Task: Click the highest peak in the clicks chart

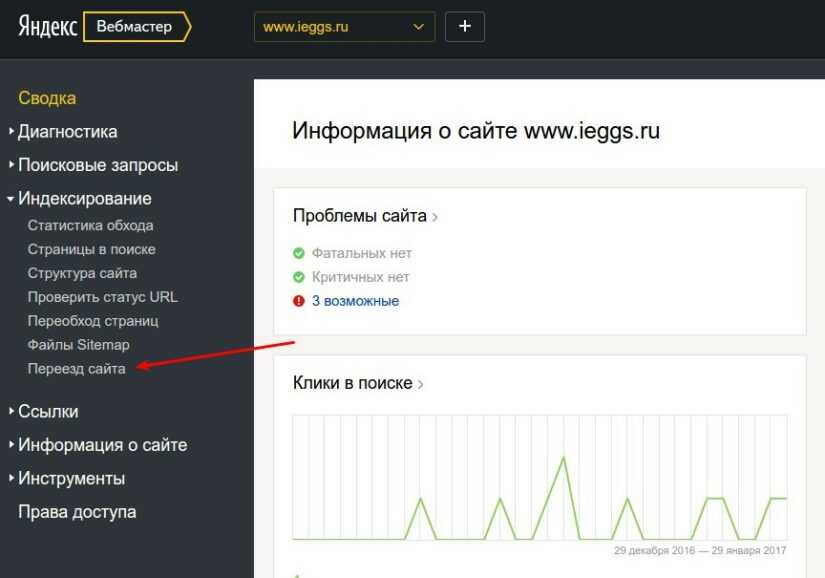Action: (x=564, y=458)
